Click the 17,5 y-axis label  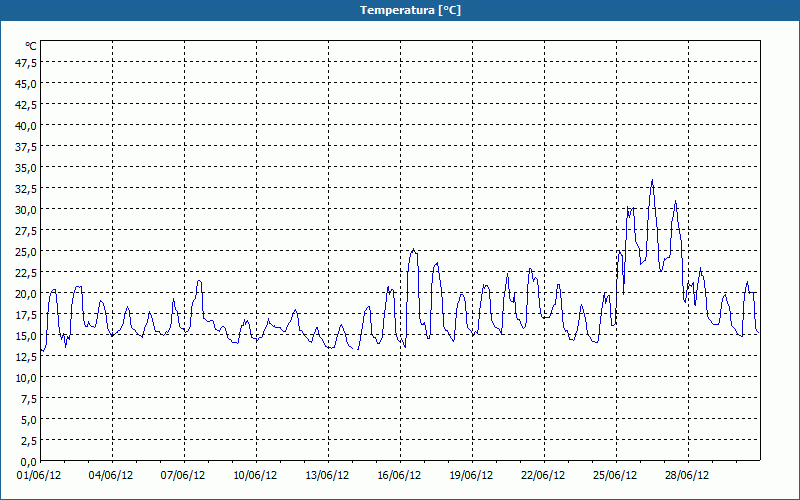tap(26, 315)
